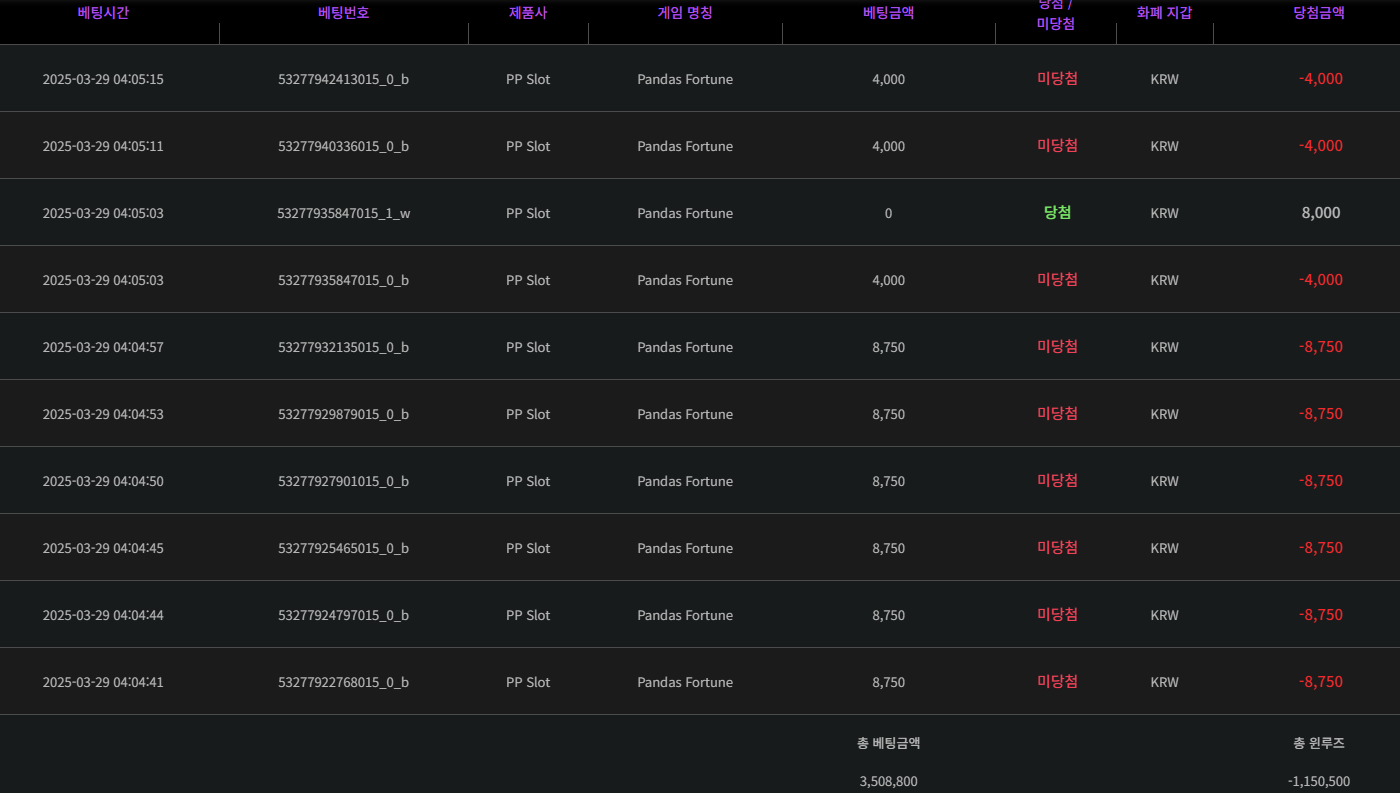This screenshot has width=1400, height=793.
Task: Click the 04:04:44 bet timestamp
Action: [x=103, y=615]
